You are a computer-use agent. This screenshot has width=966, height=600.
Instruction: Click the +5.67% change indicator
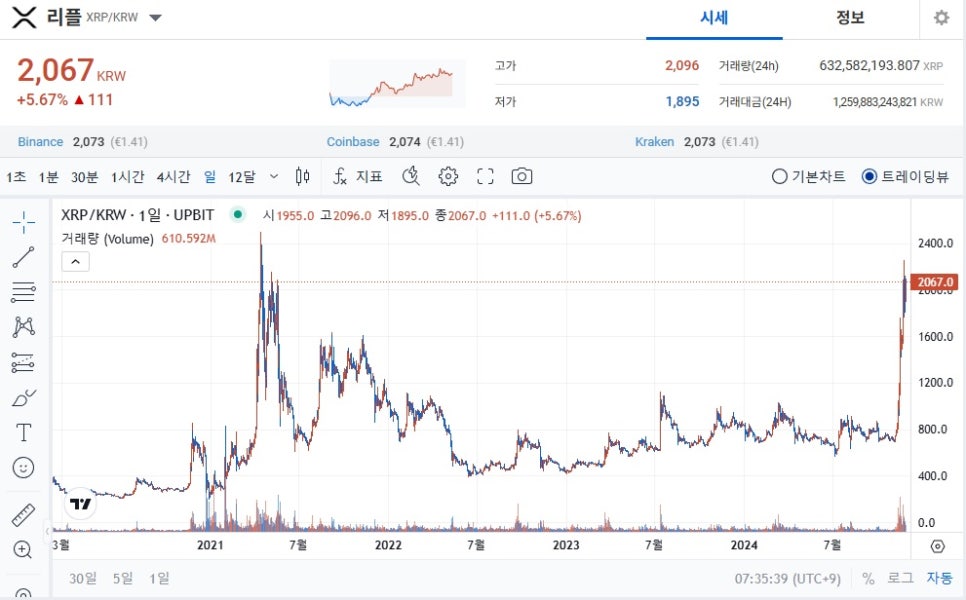42,100
